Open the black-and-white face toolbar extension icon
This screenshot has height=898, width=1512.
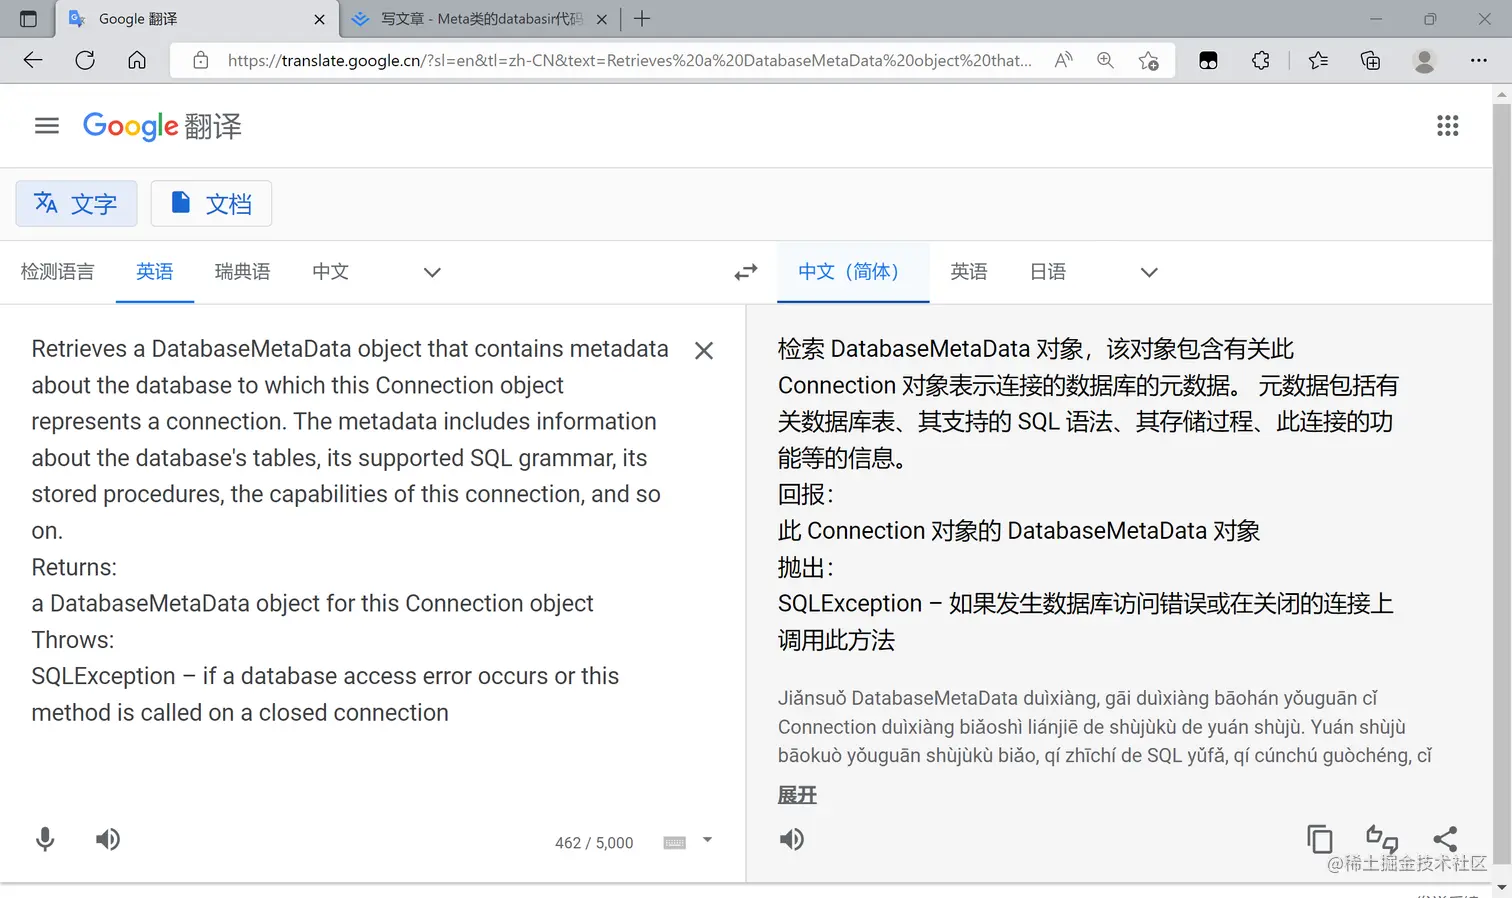pyautogui.click(x=1208, y=60)
